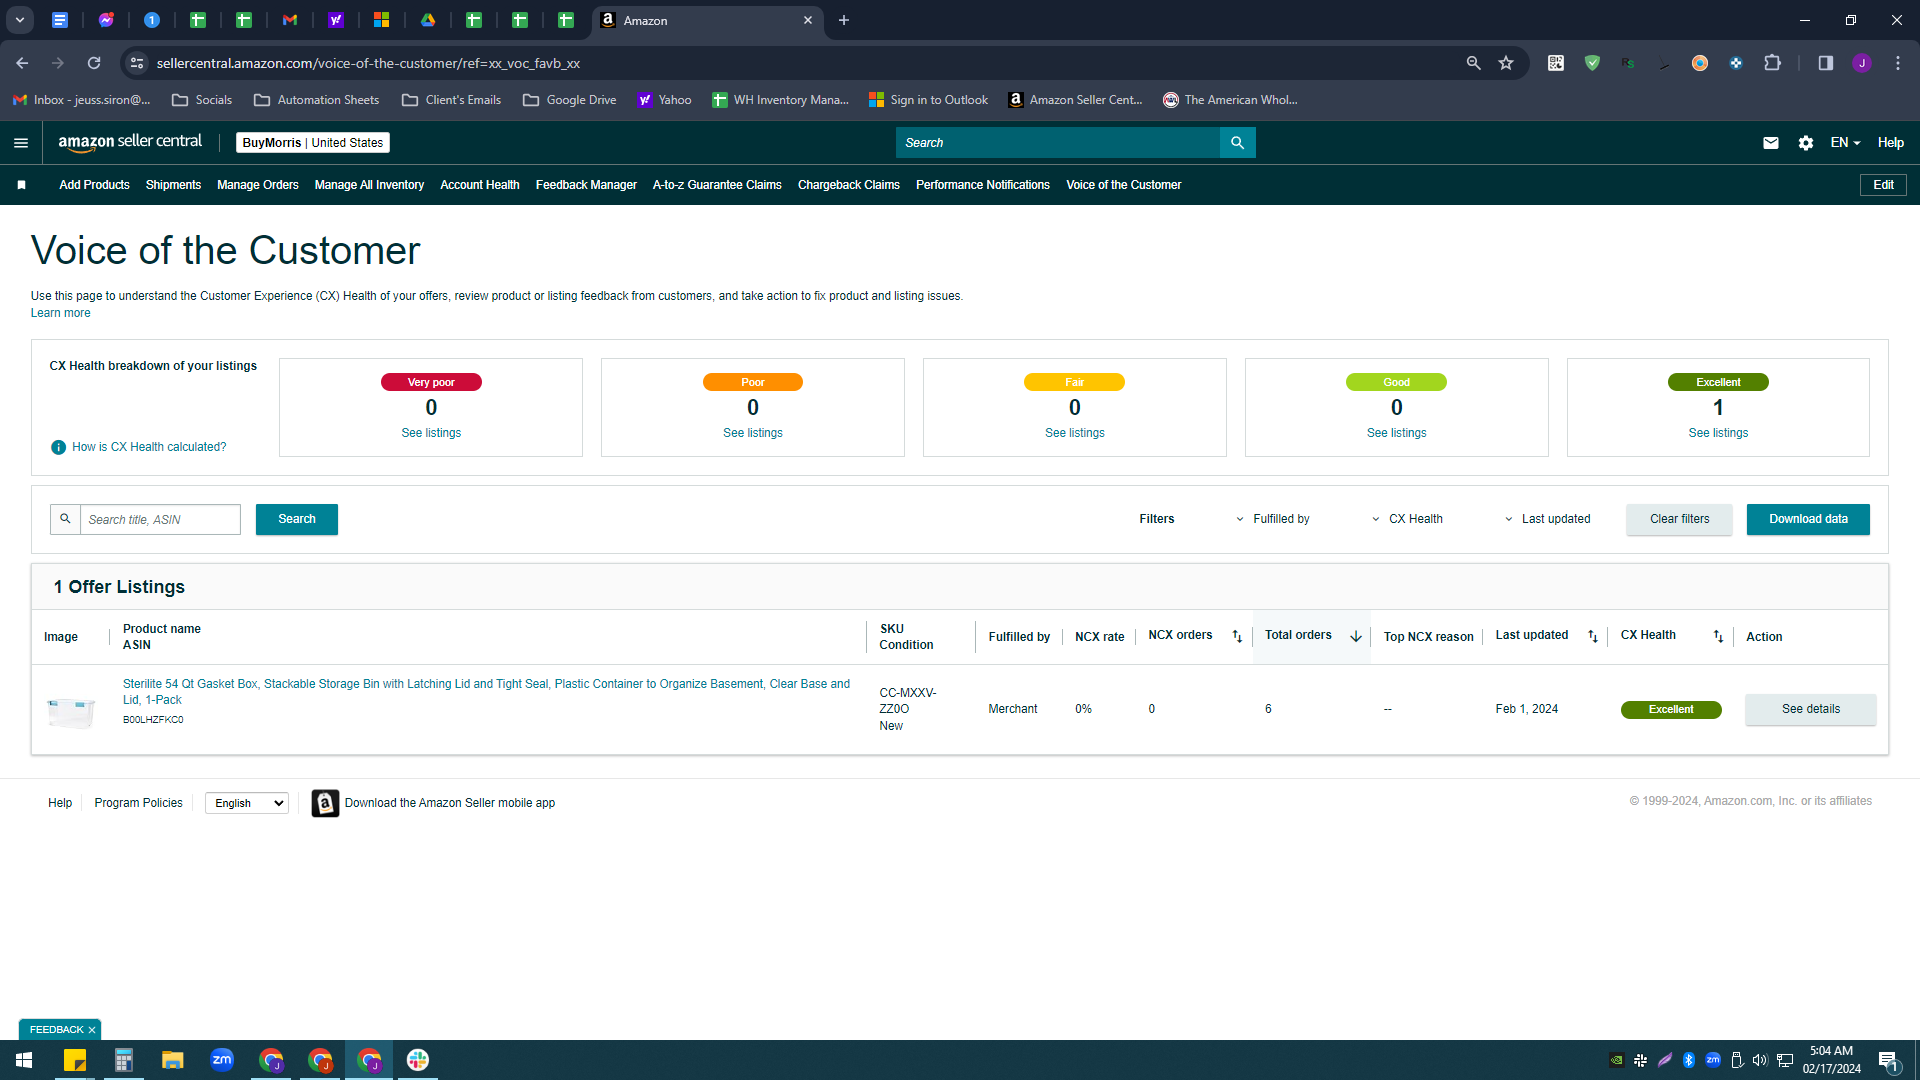
Task: Expand the Fulfilled by filter dropdown
Action: 1272,519
